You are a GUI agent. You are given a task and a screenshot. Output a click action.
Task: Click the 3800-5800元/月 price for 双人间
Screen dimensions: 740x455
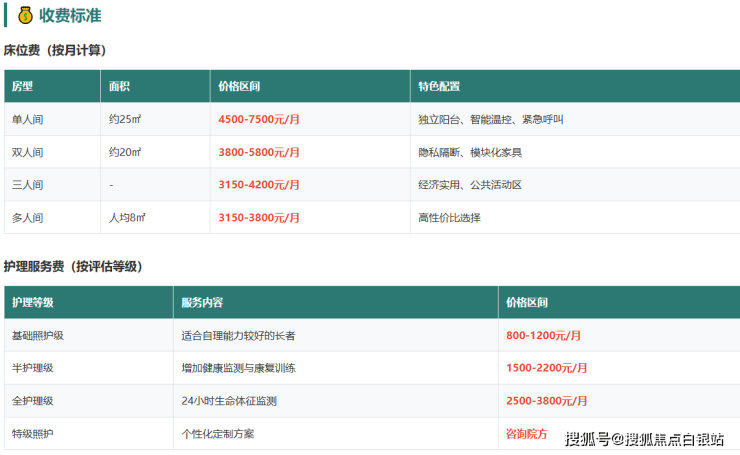coord(259,152)
